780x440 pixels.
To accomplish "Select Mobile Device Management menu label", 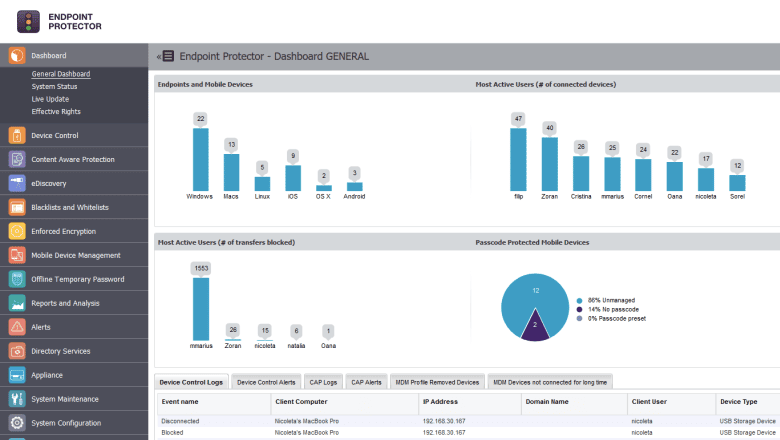I will tap(76, 255).
